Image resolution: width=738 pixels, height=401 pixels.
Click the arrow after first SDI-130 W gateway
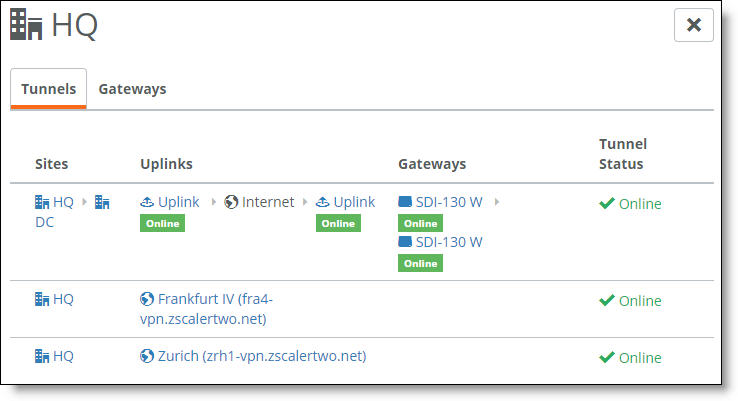pos(497,202)
